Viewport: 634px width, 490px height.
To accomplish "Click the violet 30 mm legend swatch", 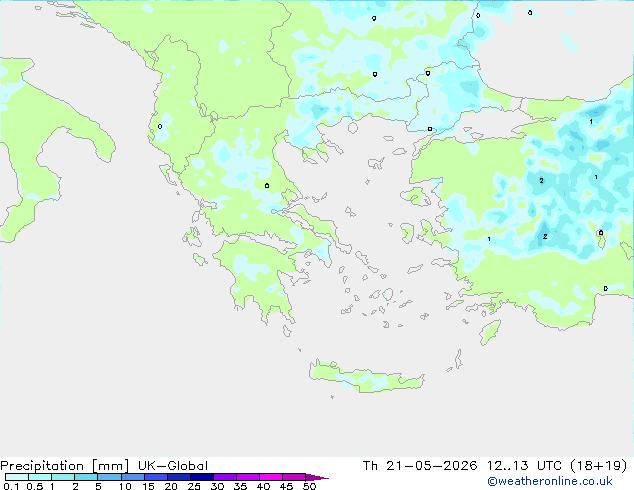I will tap(224, 477).
